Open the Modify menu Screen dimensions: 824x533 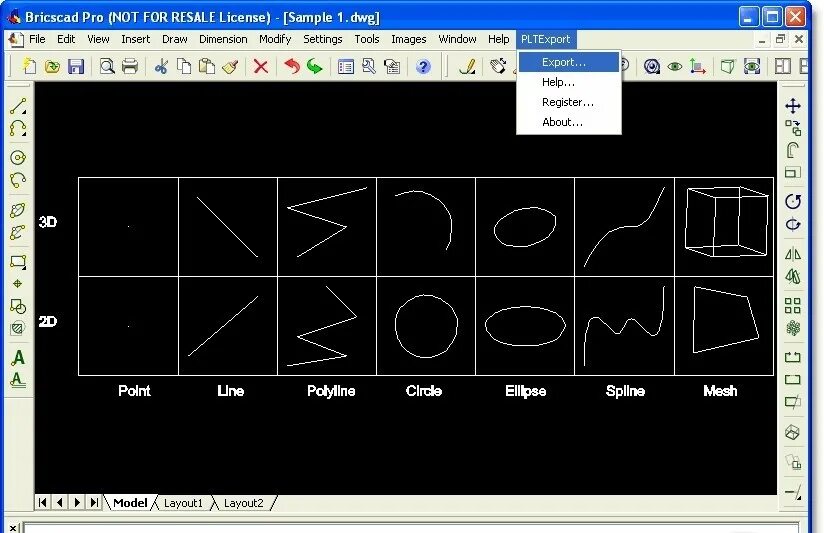275,39
